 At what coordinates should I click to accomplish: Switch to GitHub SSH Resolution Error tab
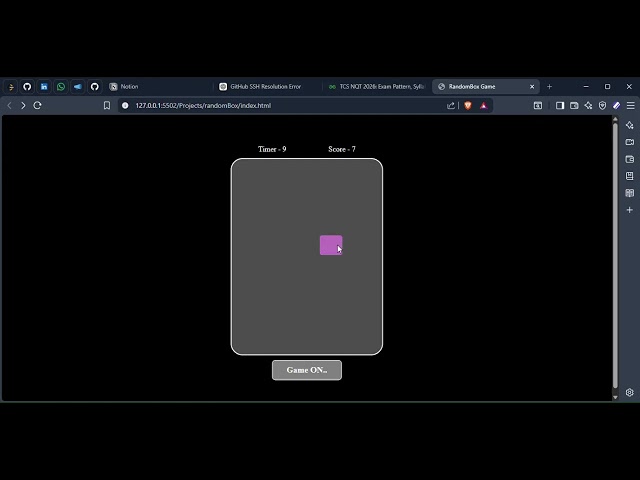pos(265,87)
